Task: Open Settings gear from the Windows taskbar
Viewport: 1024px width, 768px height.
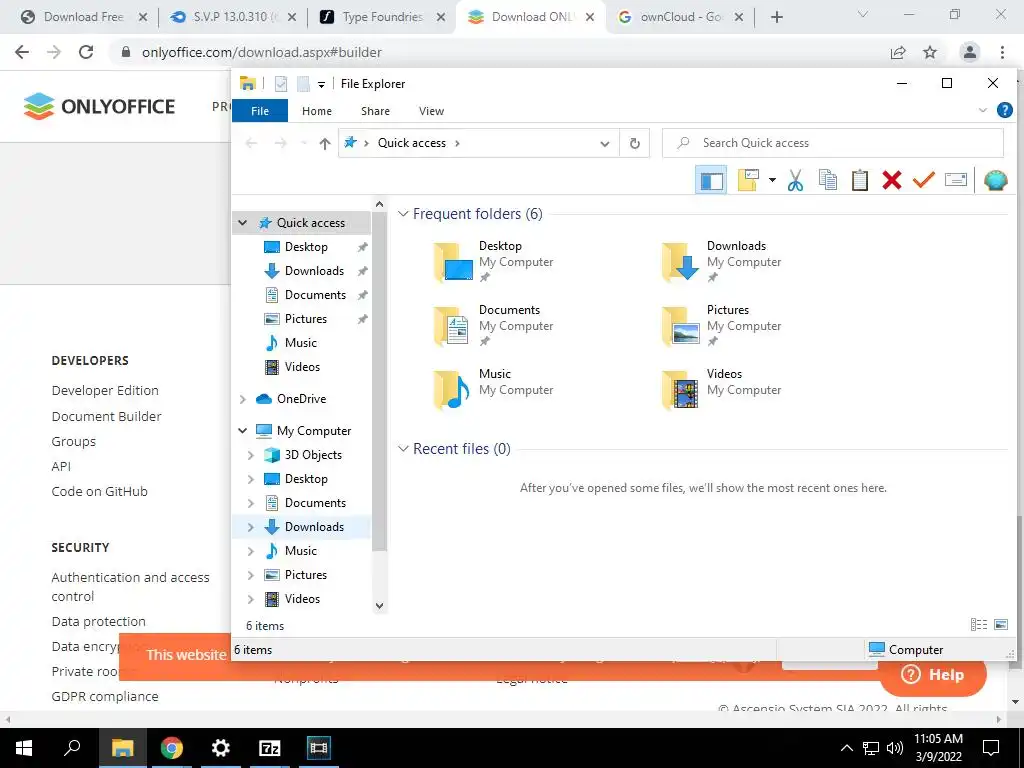Action: tap(221, 748)
